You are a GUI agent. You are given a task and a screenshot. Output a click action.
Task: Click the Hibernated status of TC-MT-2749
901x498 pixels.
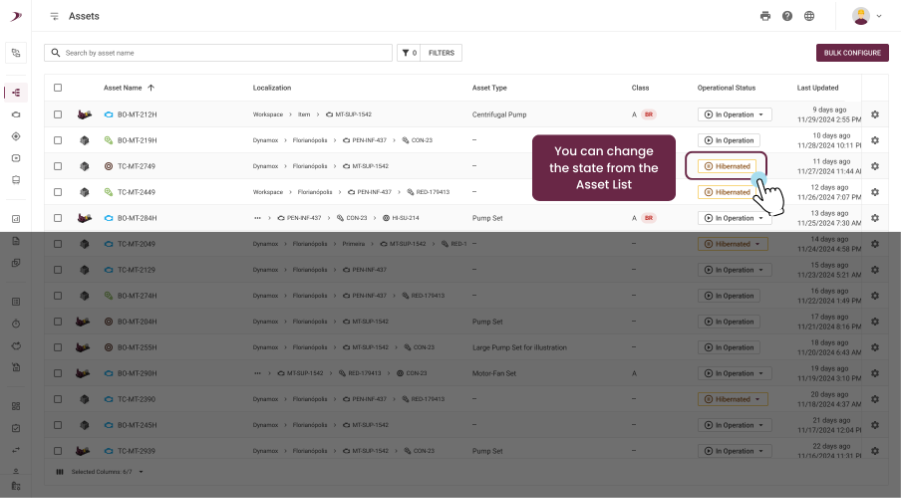pos(727,166)
